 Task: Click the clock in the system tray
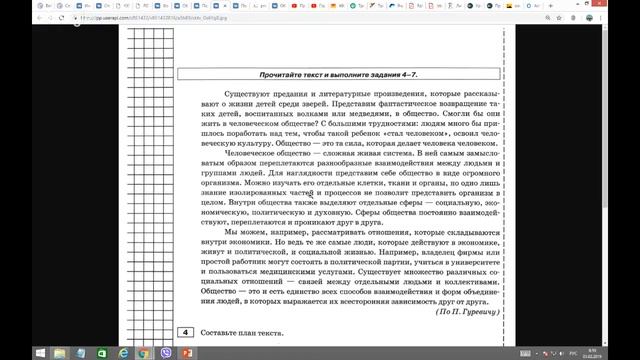tap(592, 353)
